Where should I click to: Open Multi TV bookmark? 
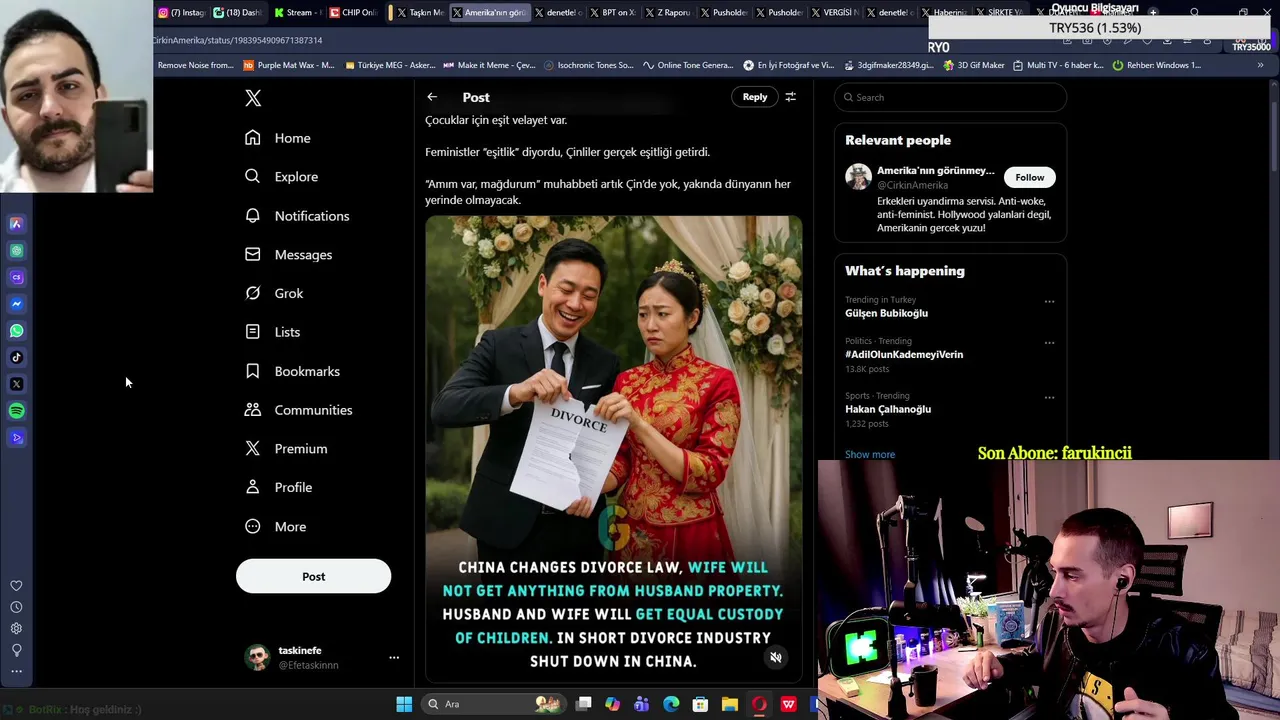(x=1058, y=65)
